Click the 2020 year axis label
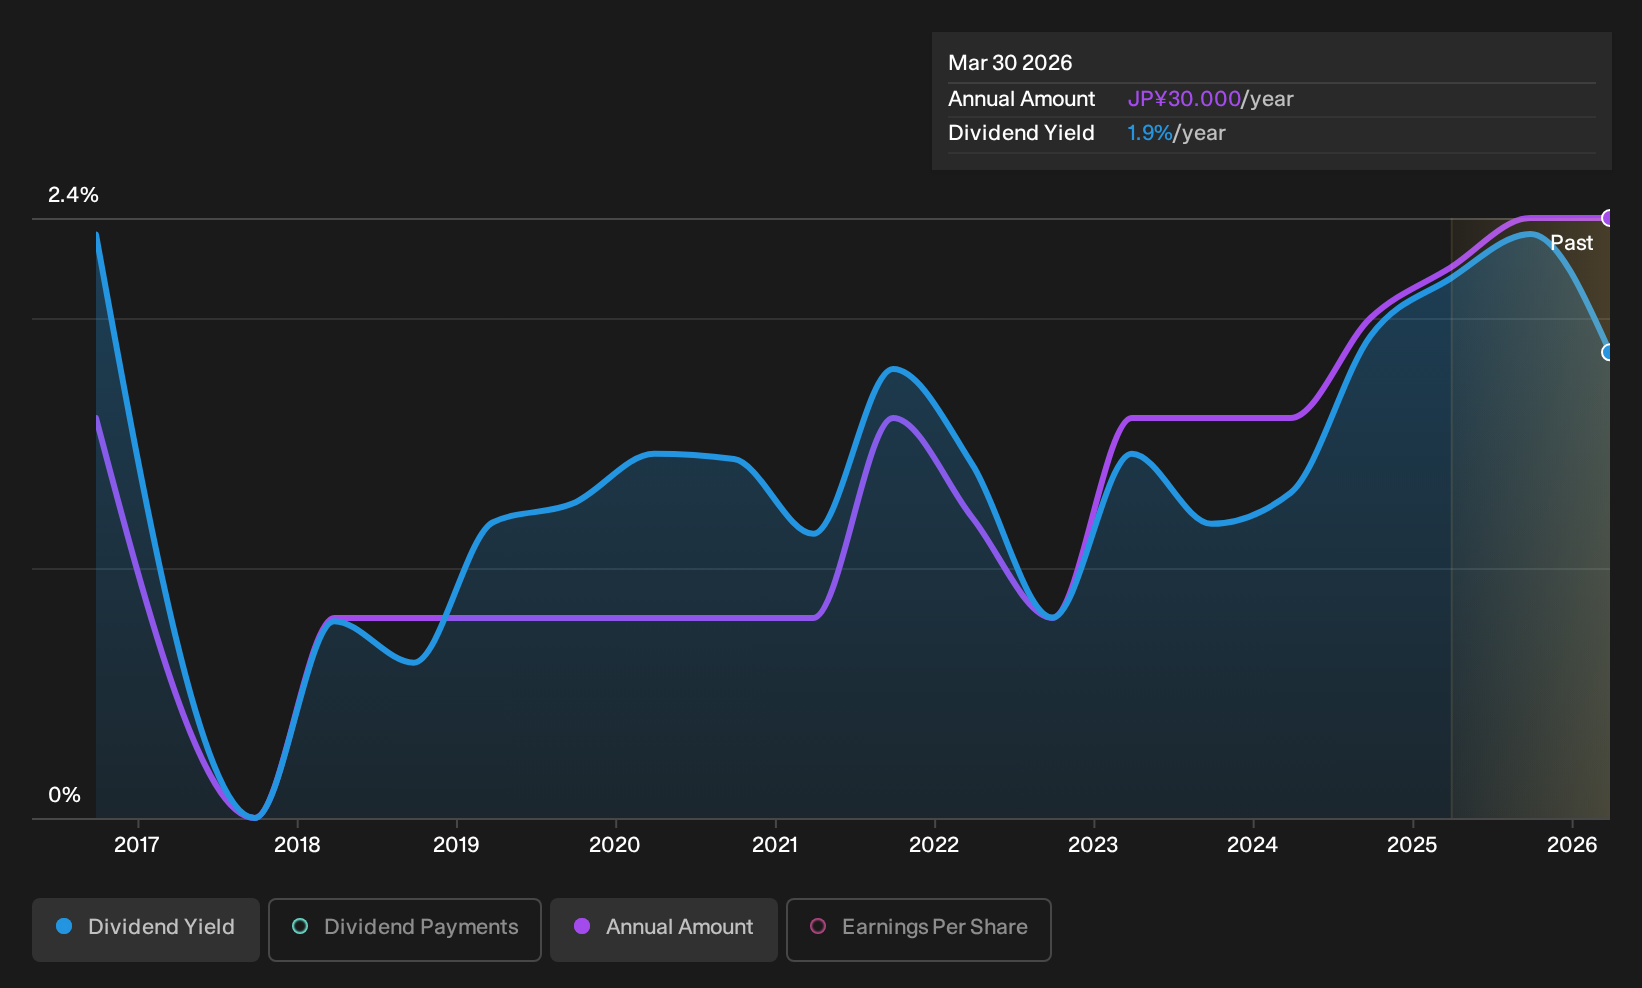 [x=615, y=845]
